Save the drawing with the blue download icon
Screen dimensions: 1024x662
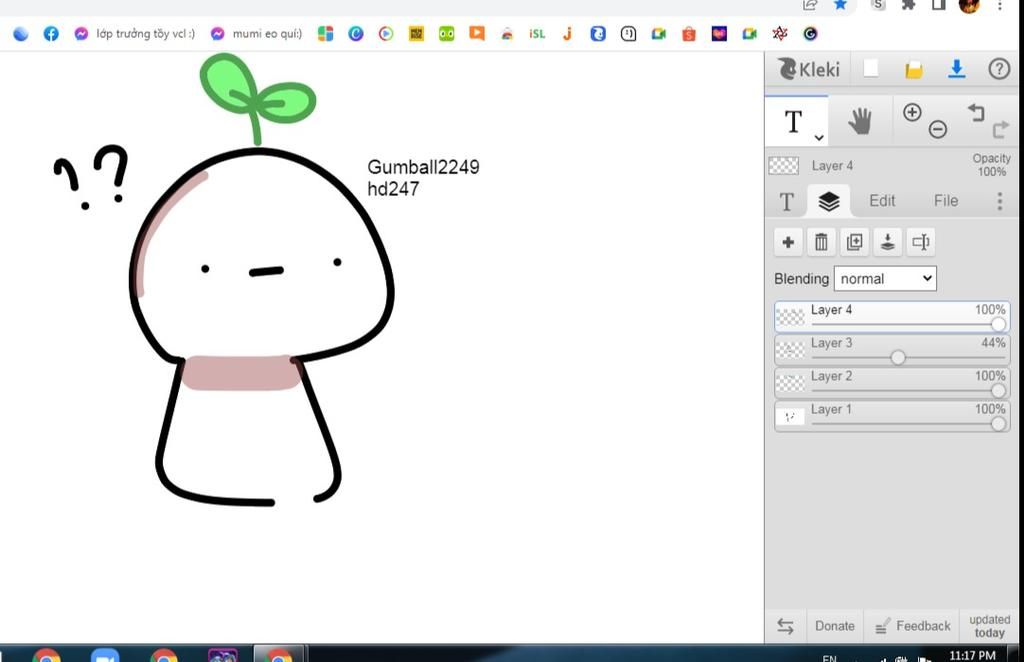click(x=957, y=69)
